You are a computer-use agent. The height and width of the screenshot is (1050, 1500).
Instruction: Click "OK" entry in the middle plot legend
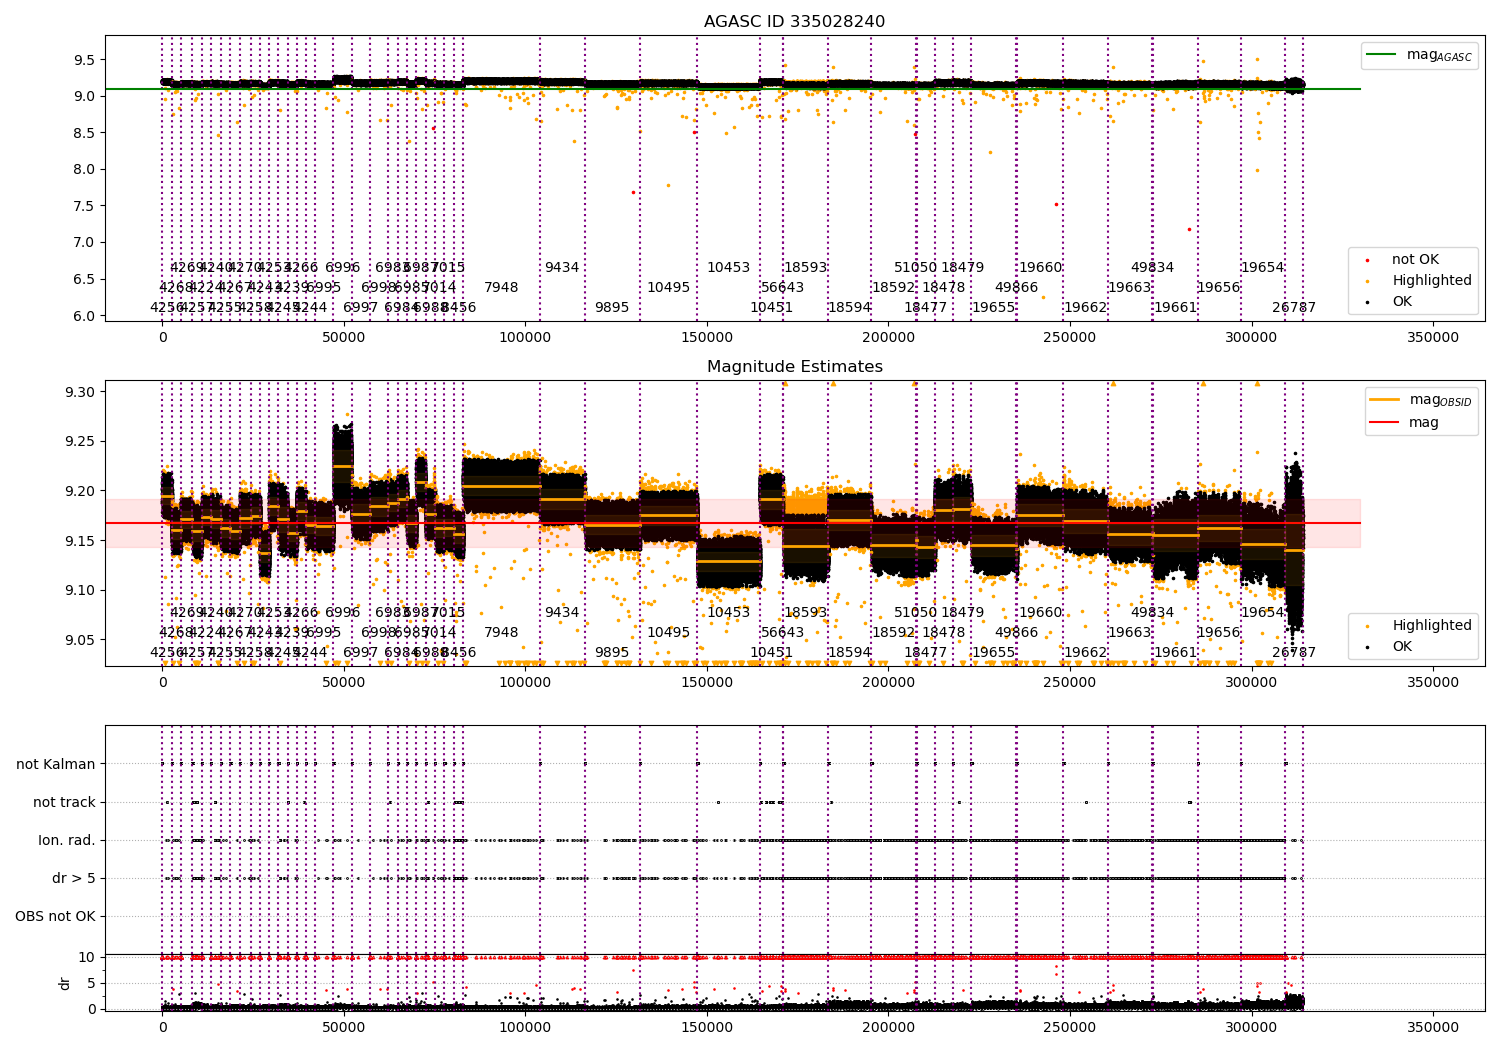click(1402, 647)
